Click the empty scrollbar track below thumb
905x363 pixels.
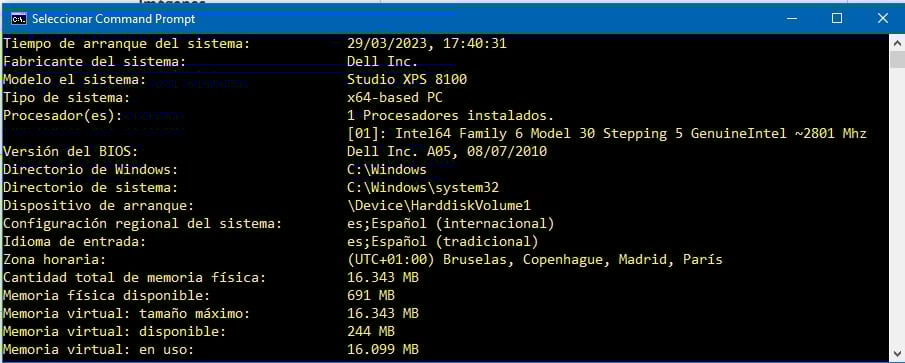click(x=897, y=206)
